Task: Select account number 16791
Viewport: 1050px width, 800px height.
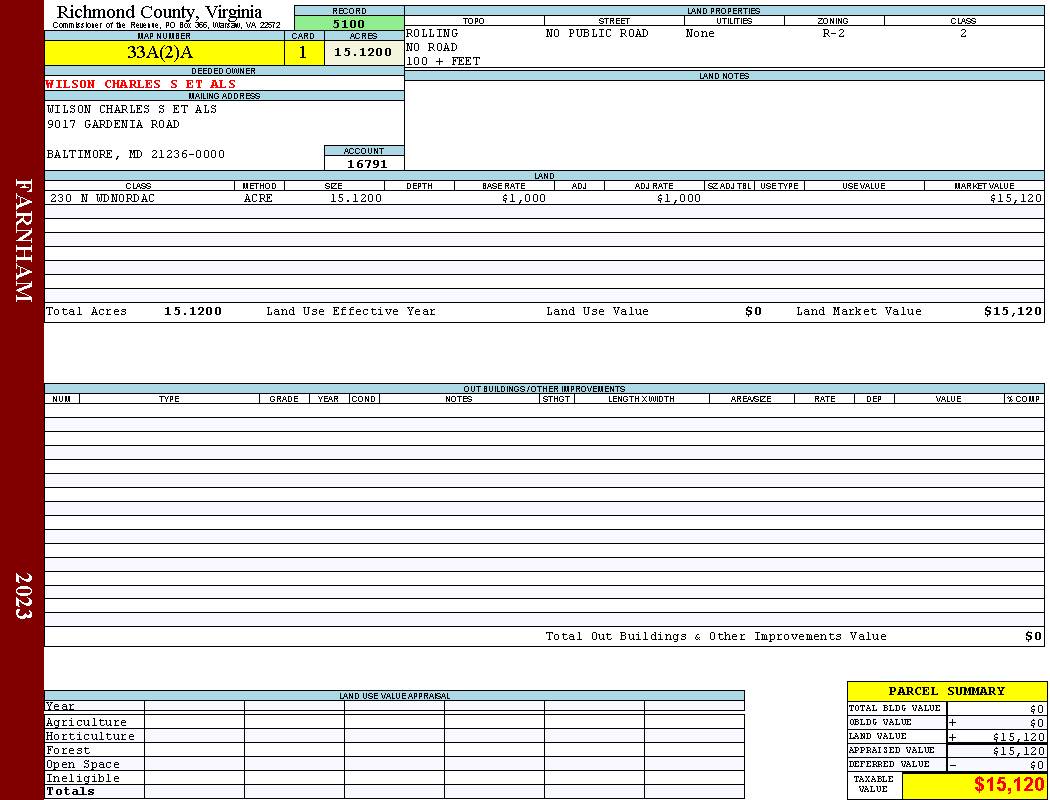Action: point(366,163)
